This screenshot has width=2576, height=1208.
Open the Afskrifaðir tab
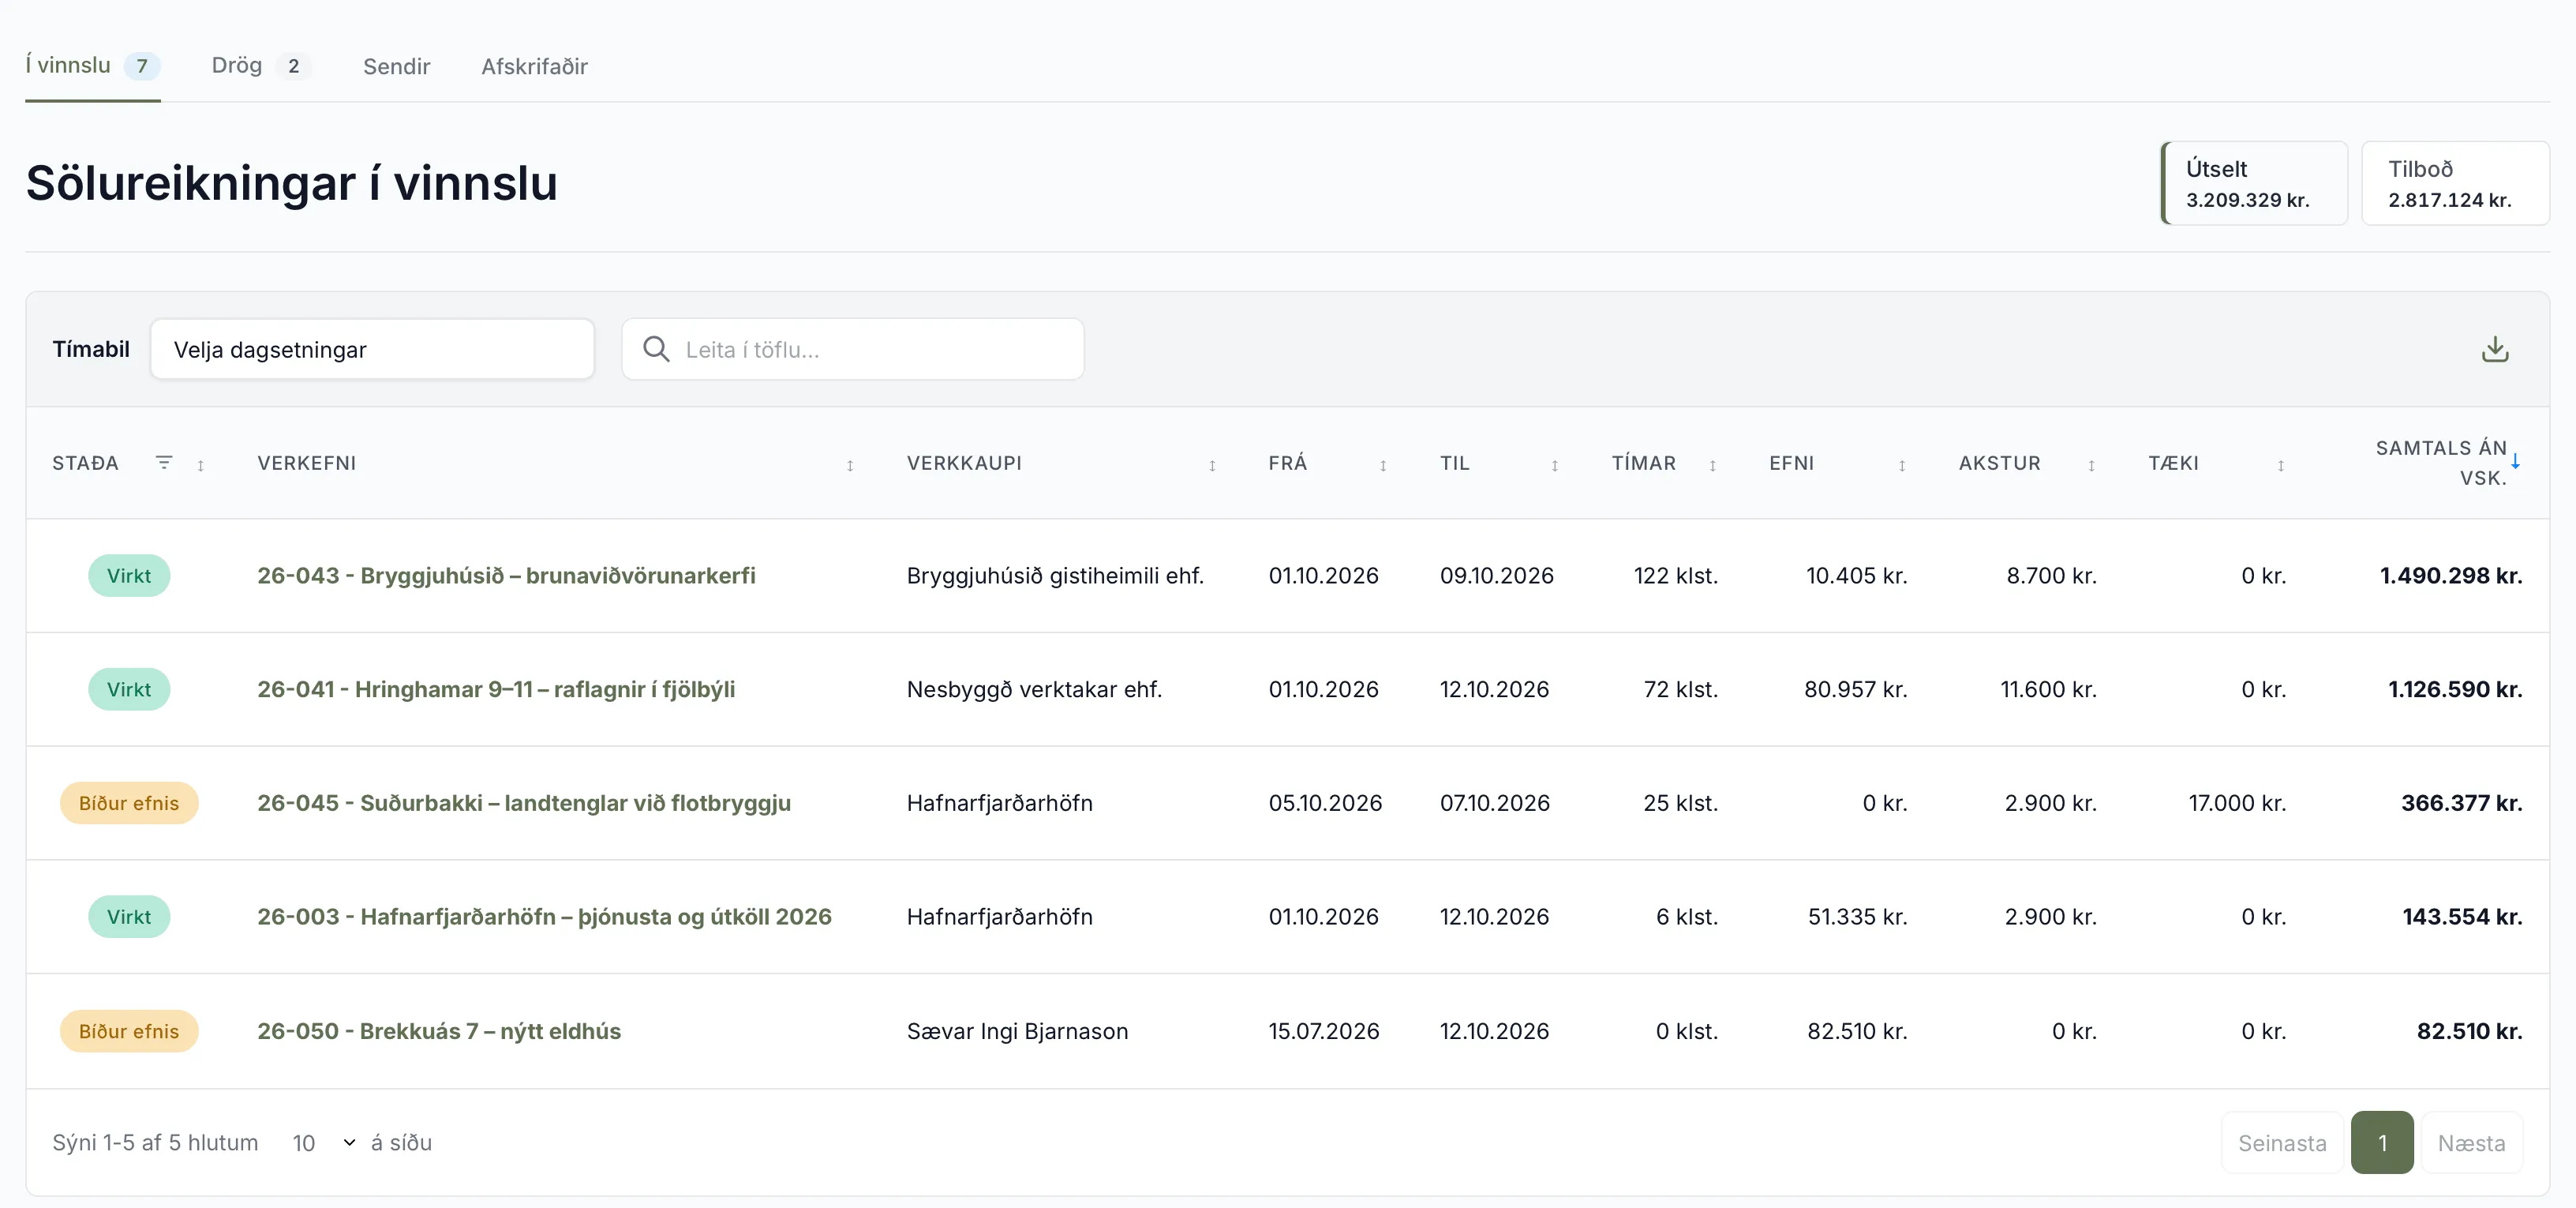click(534, 66)
